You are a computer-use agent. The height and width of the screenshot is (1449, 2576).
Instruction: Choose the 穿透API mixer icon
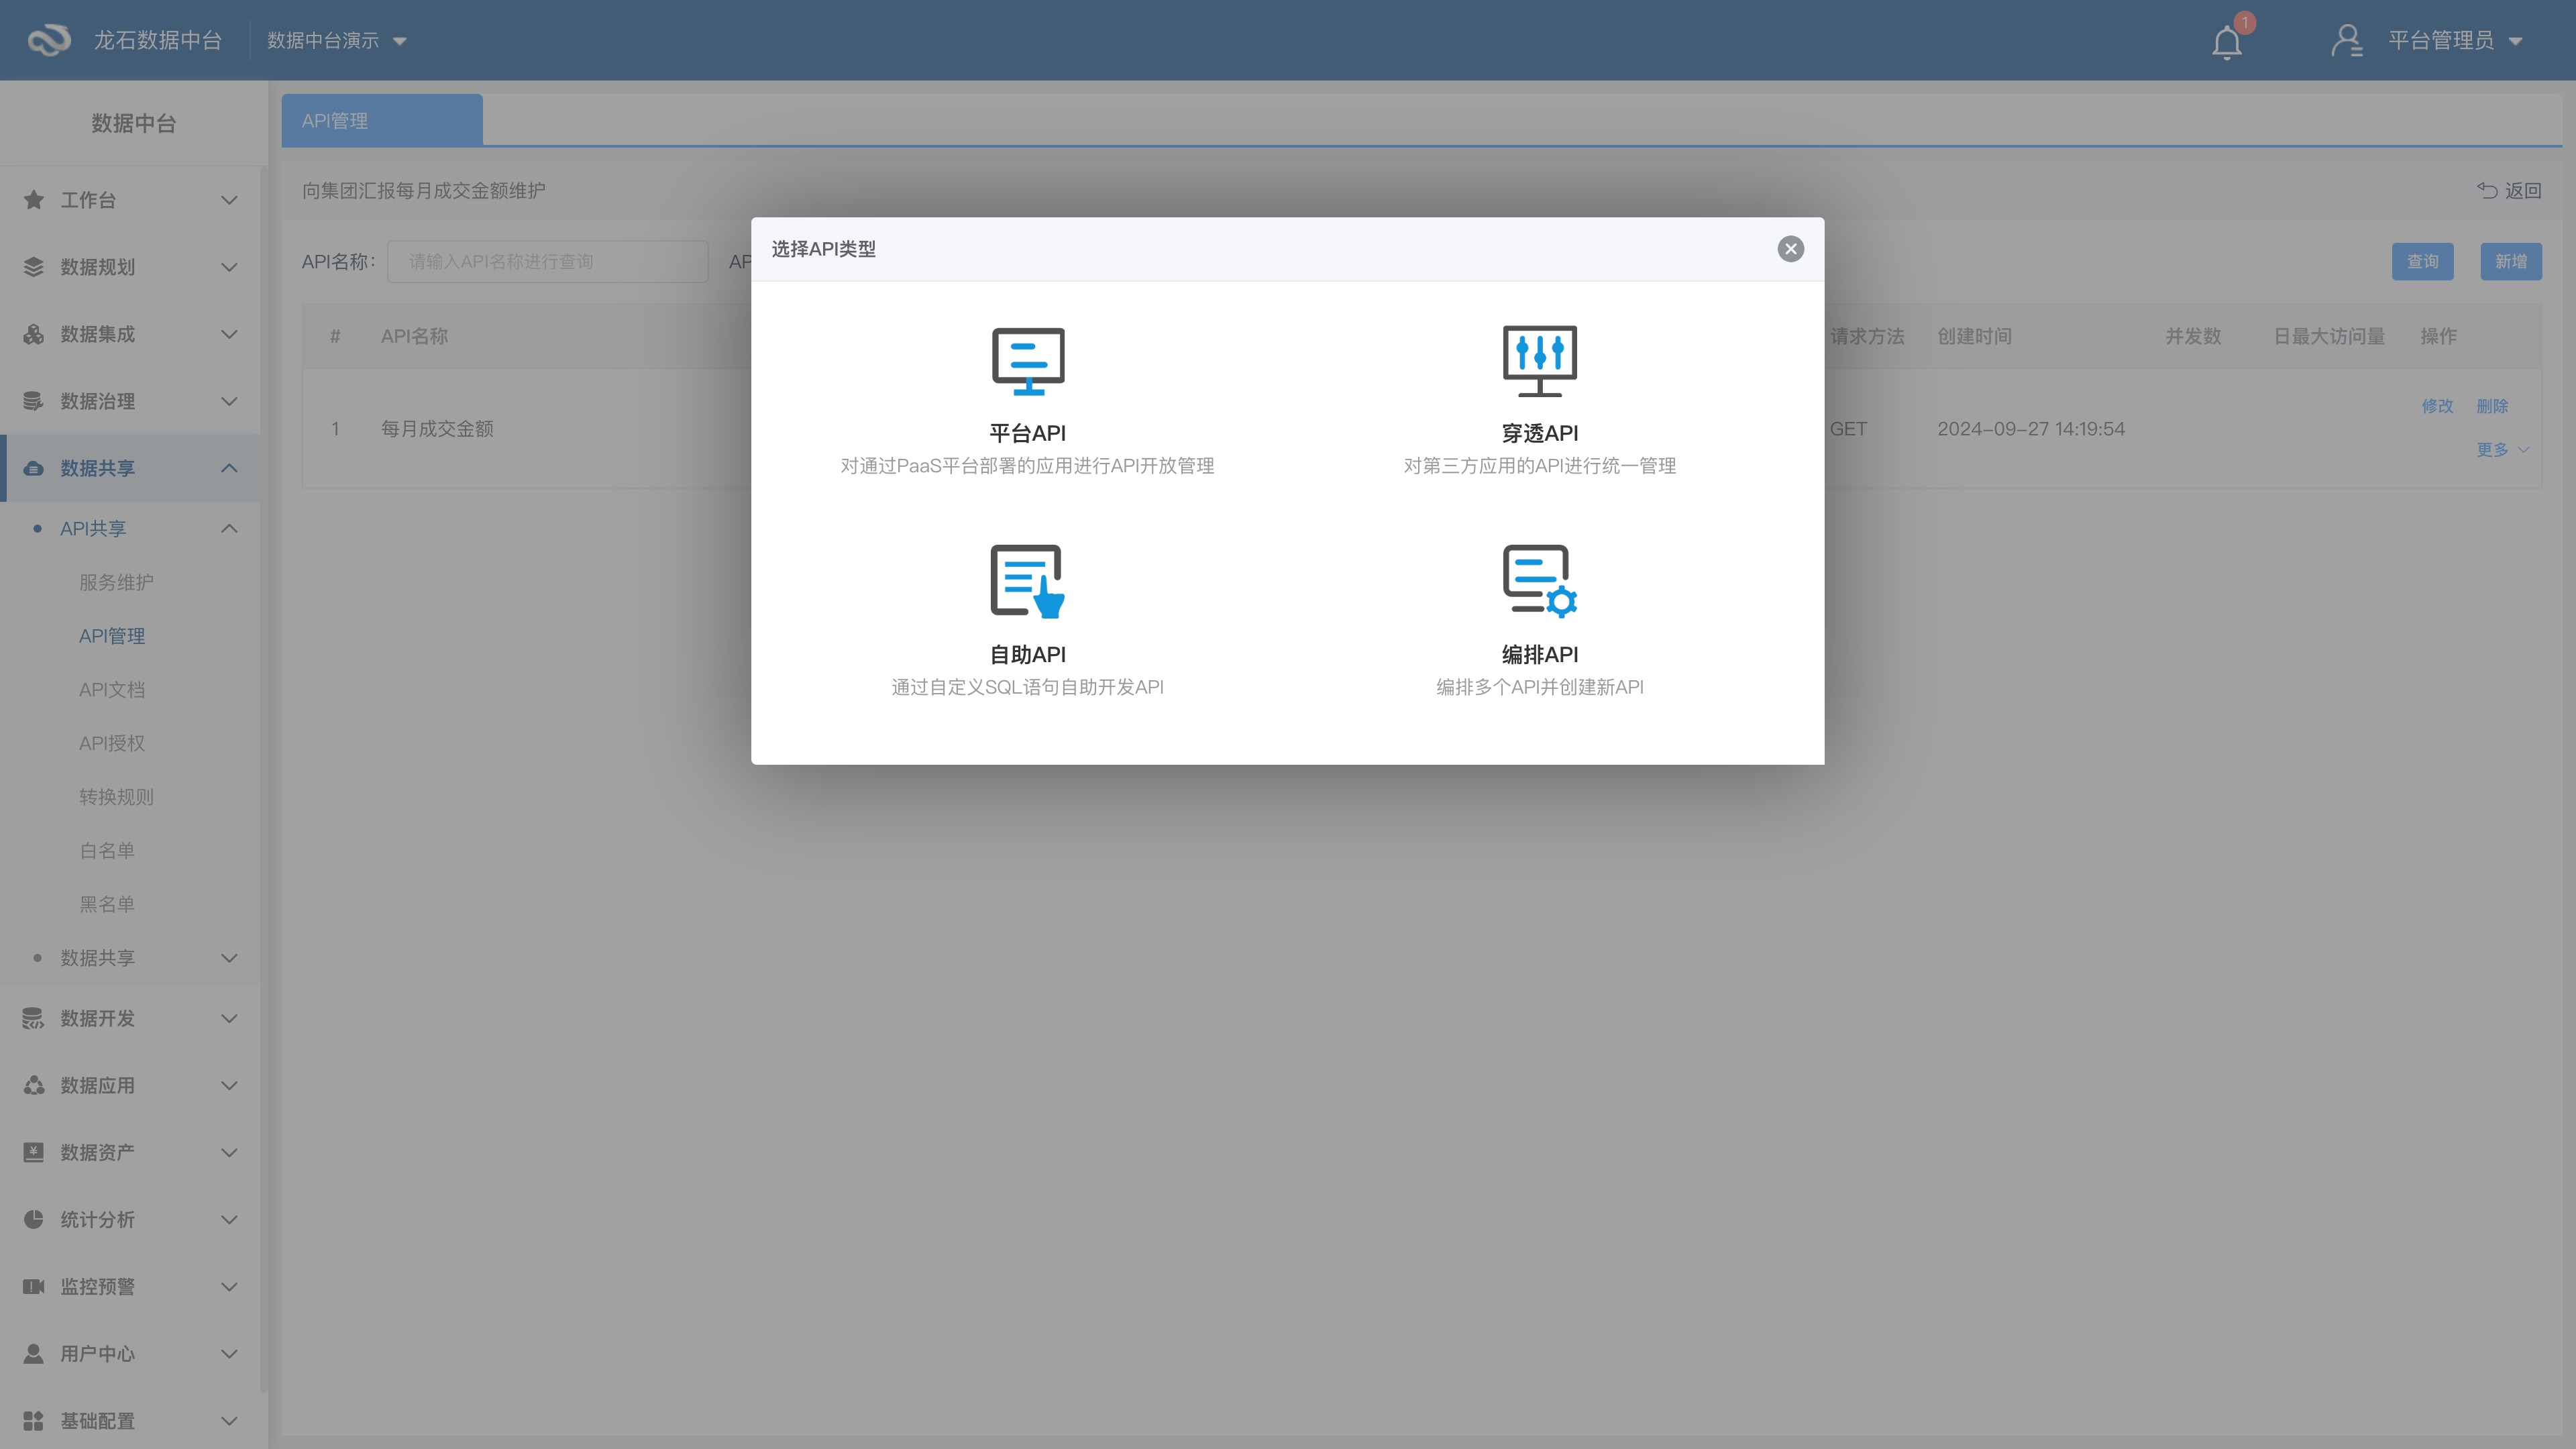point(1539,361)
